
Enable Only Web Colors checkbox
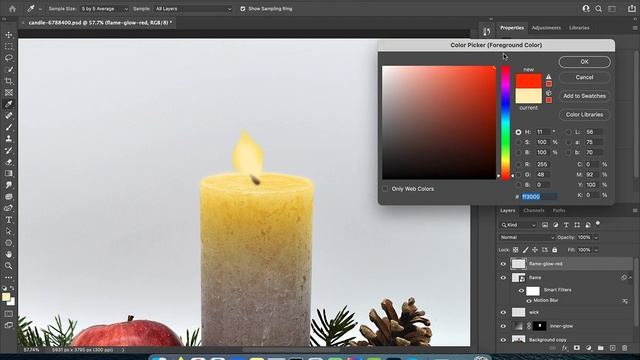385,189
